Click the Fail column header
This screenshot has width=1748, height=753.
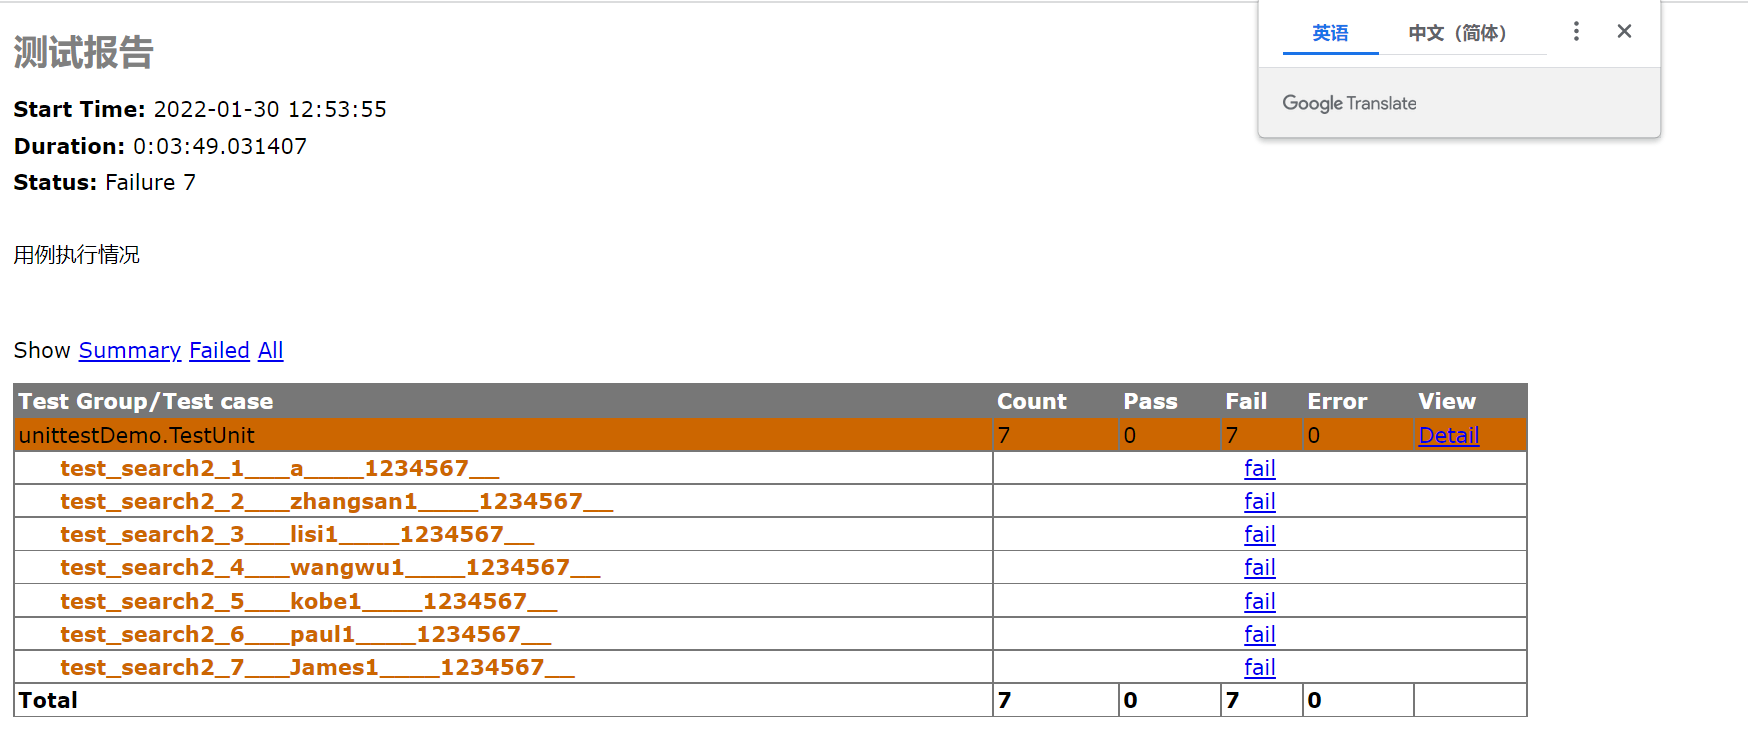pos(1246,401)
